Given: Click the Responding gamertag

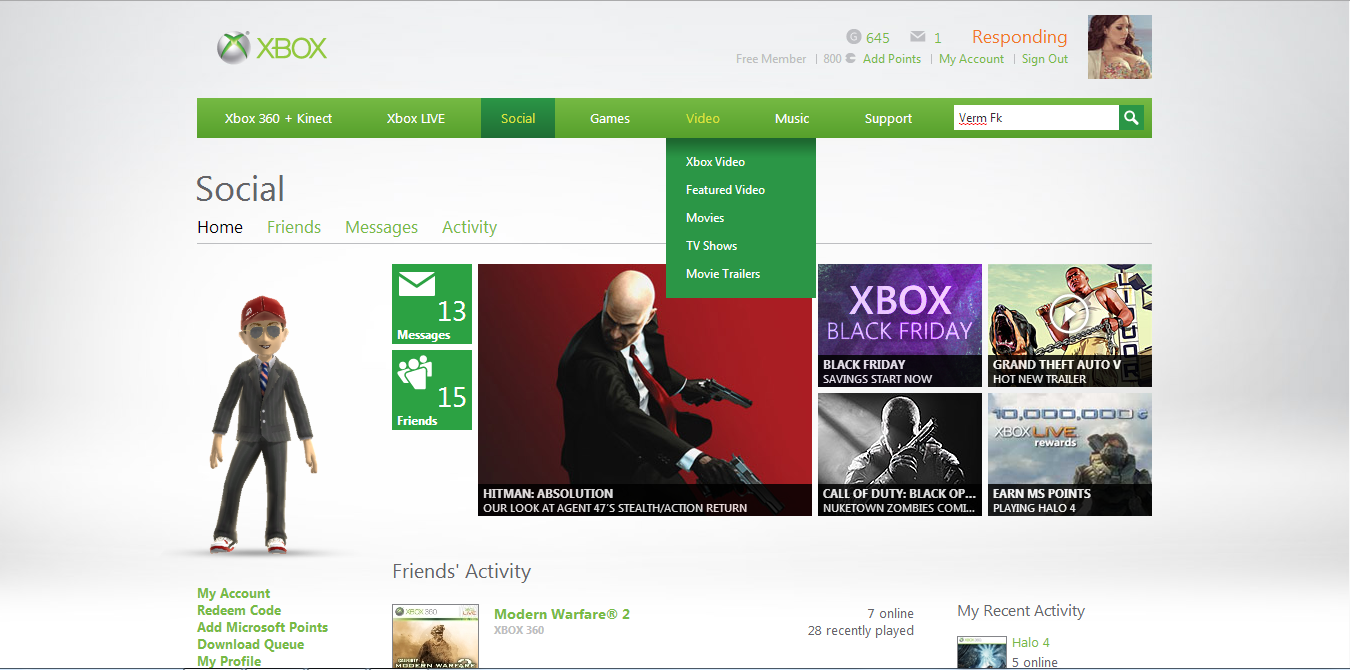Looking at the screenshot, I should pyautogui.click(x=1019, y=37).
